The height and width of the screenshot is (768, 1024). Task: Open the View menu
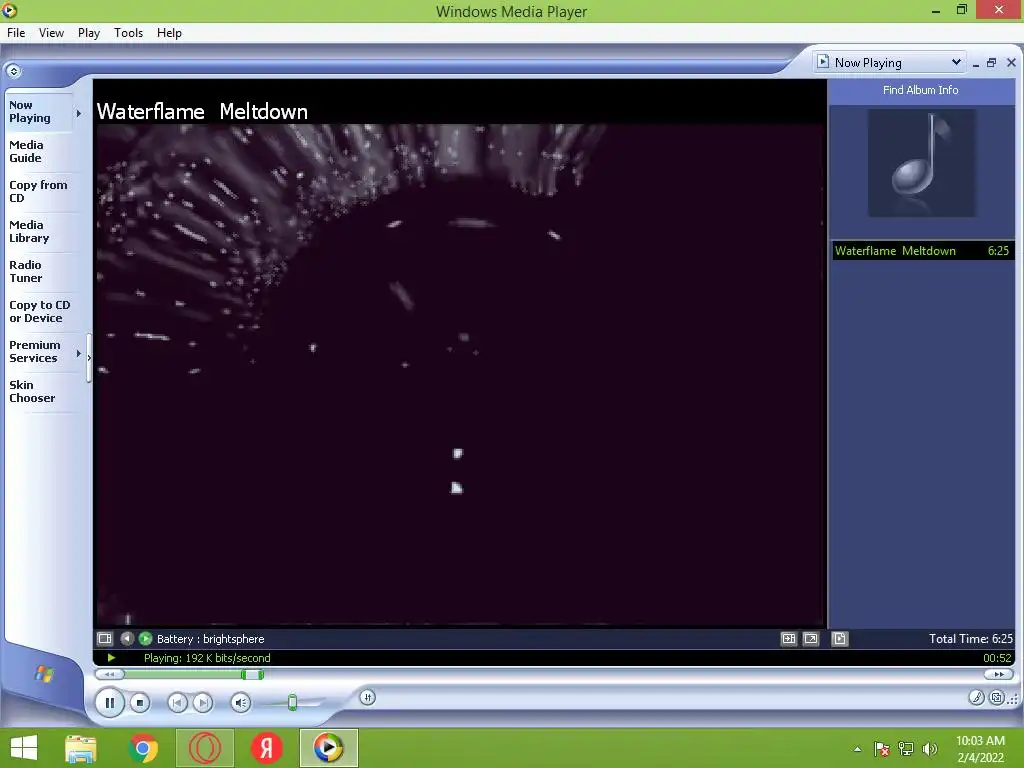51,33
